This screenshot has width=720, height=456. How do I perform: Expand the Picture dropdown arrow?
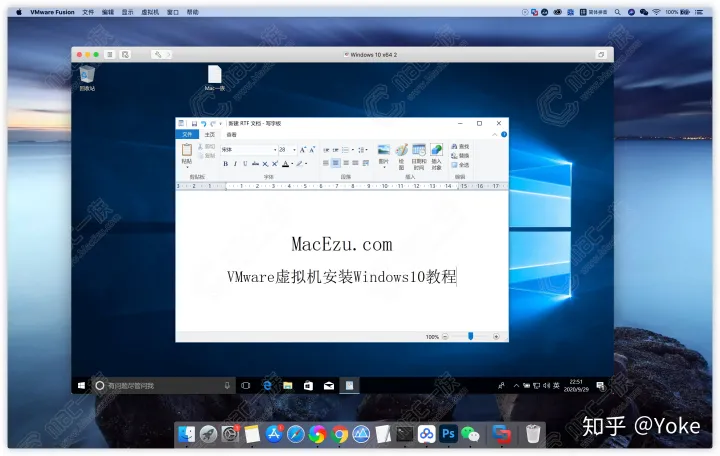384,167
